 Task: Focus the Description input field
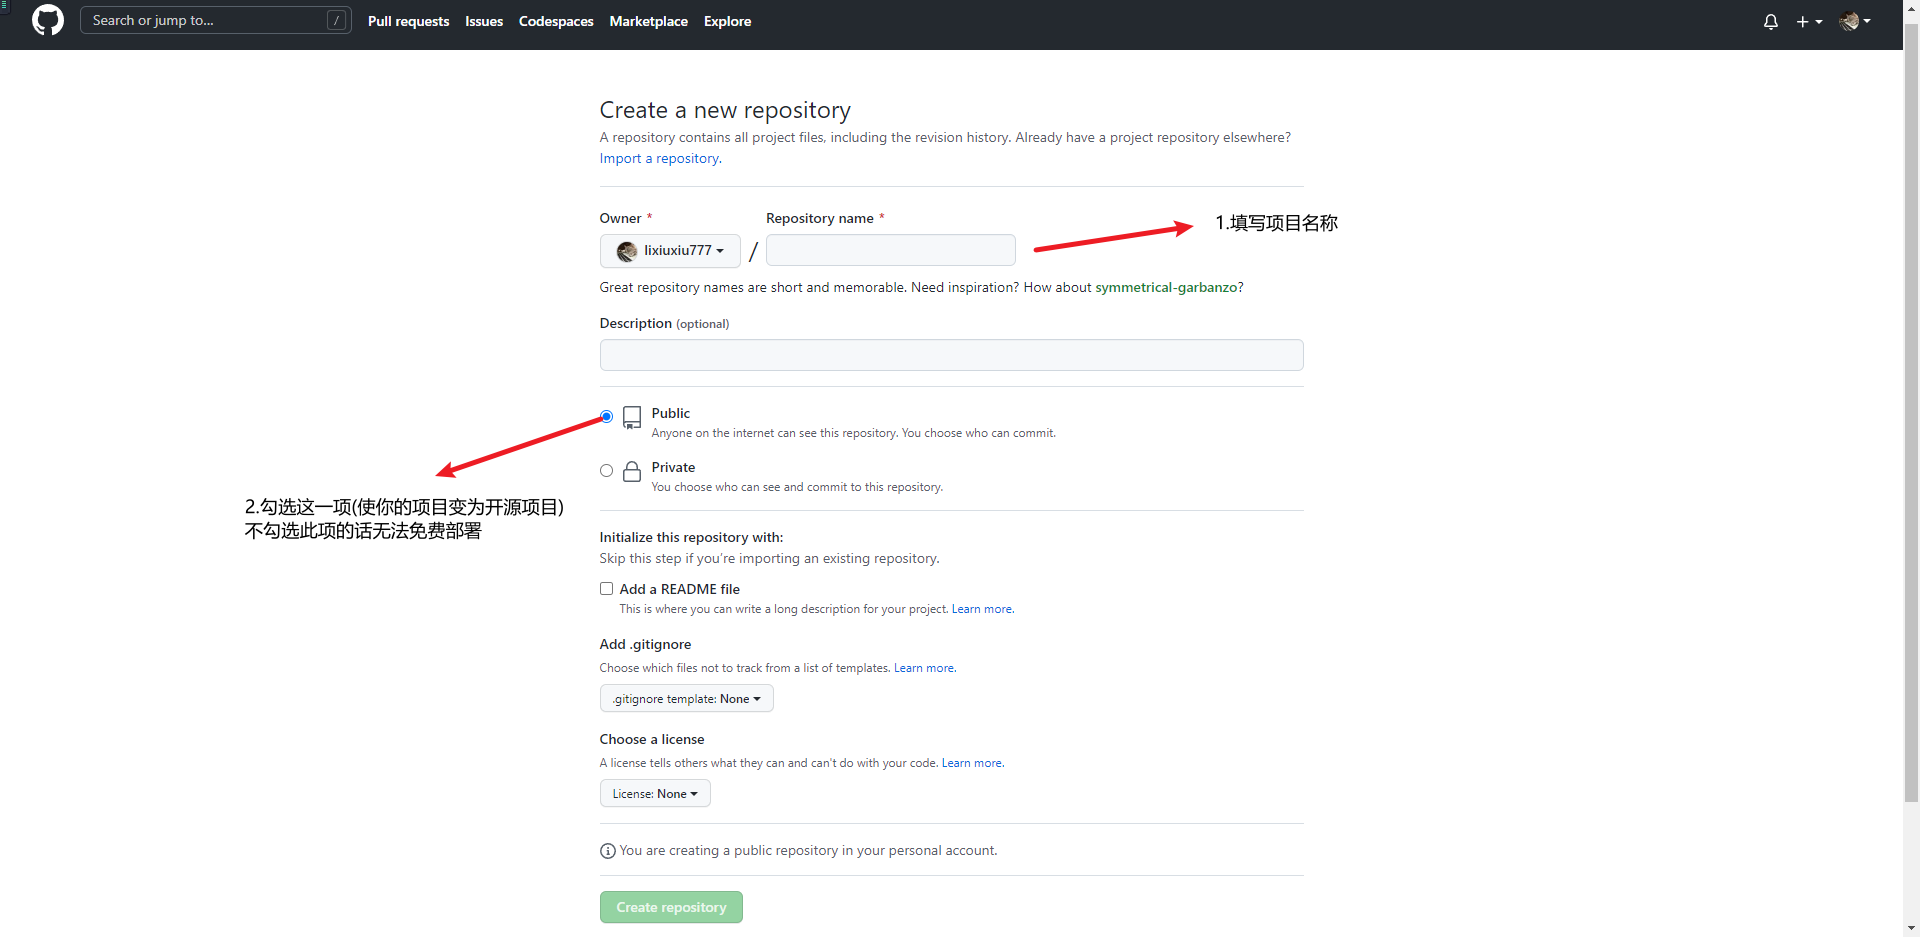(x=951, y=355)
